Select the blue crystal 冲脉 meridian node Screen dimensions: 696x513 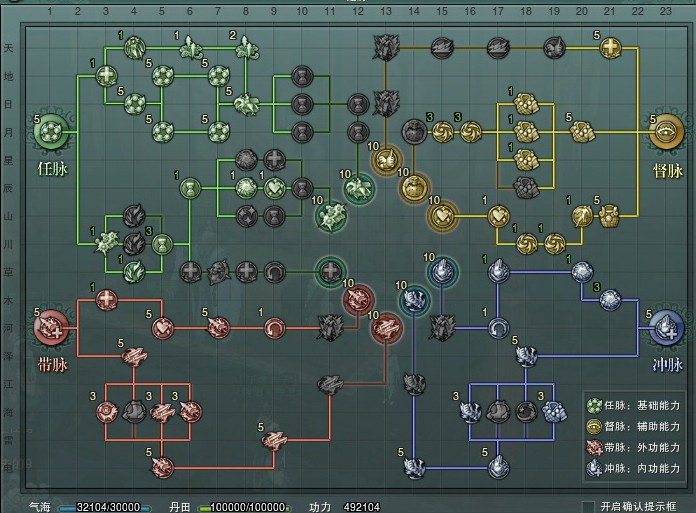tap(666, 326)
